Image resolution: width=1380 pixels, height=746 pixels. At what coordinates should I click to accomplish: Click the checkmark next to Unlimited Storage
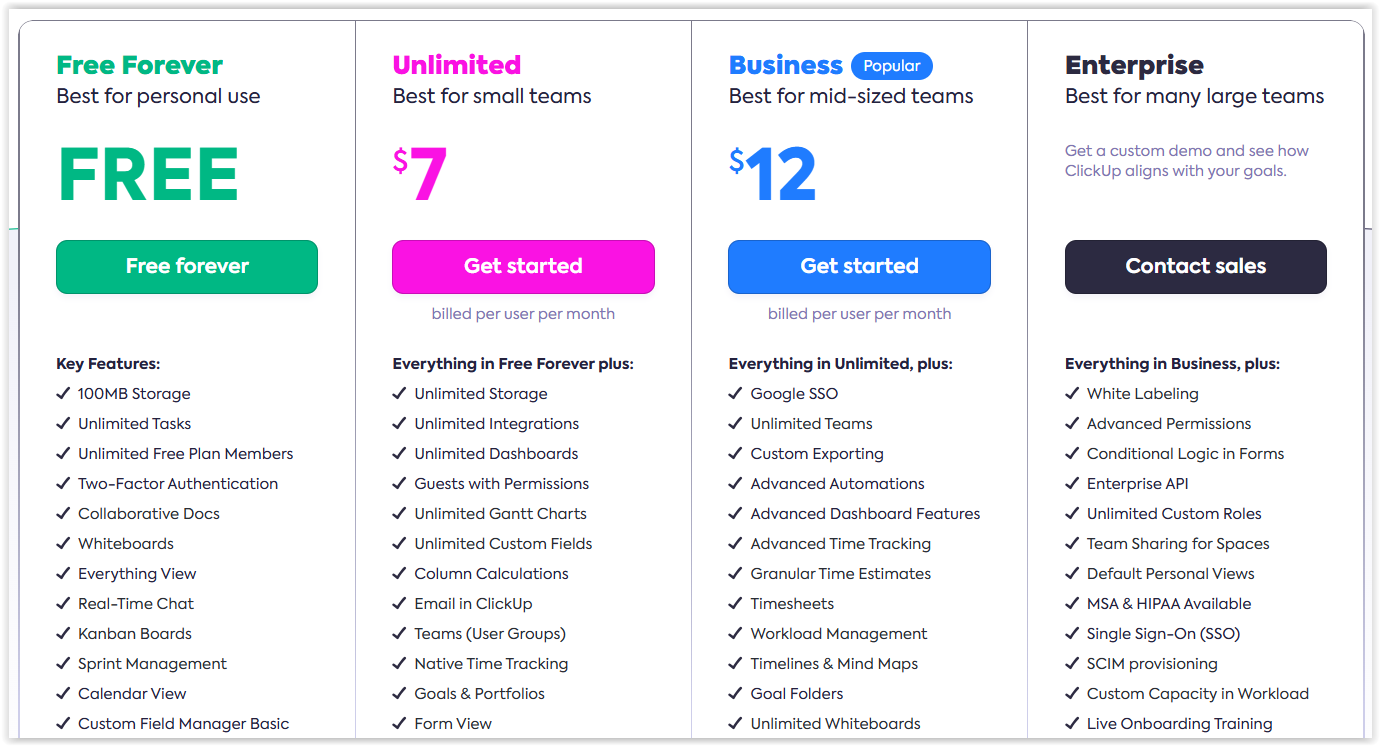(398, 393)
